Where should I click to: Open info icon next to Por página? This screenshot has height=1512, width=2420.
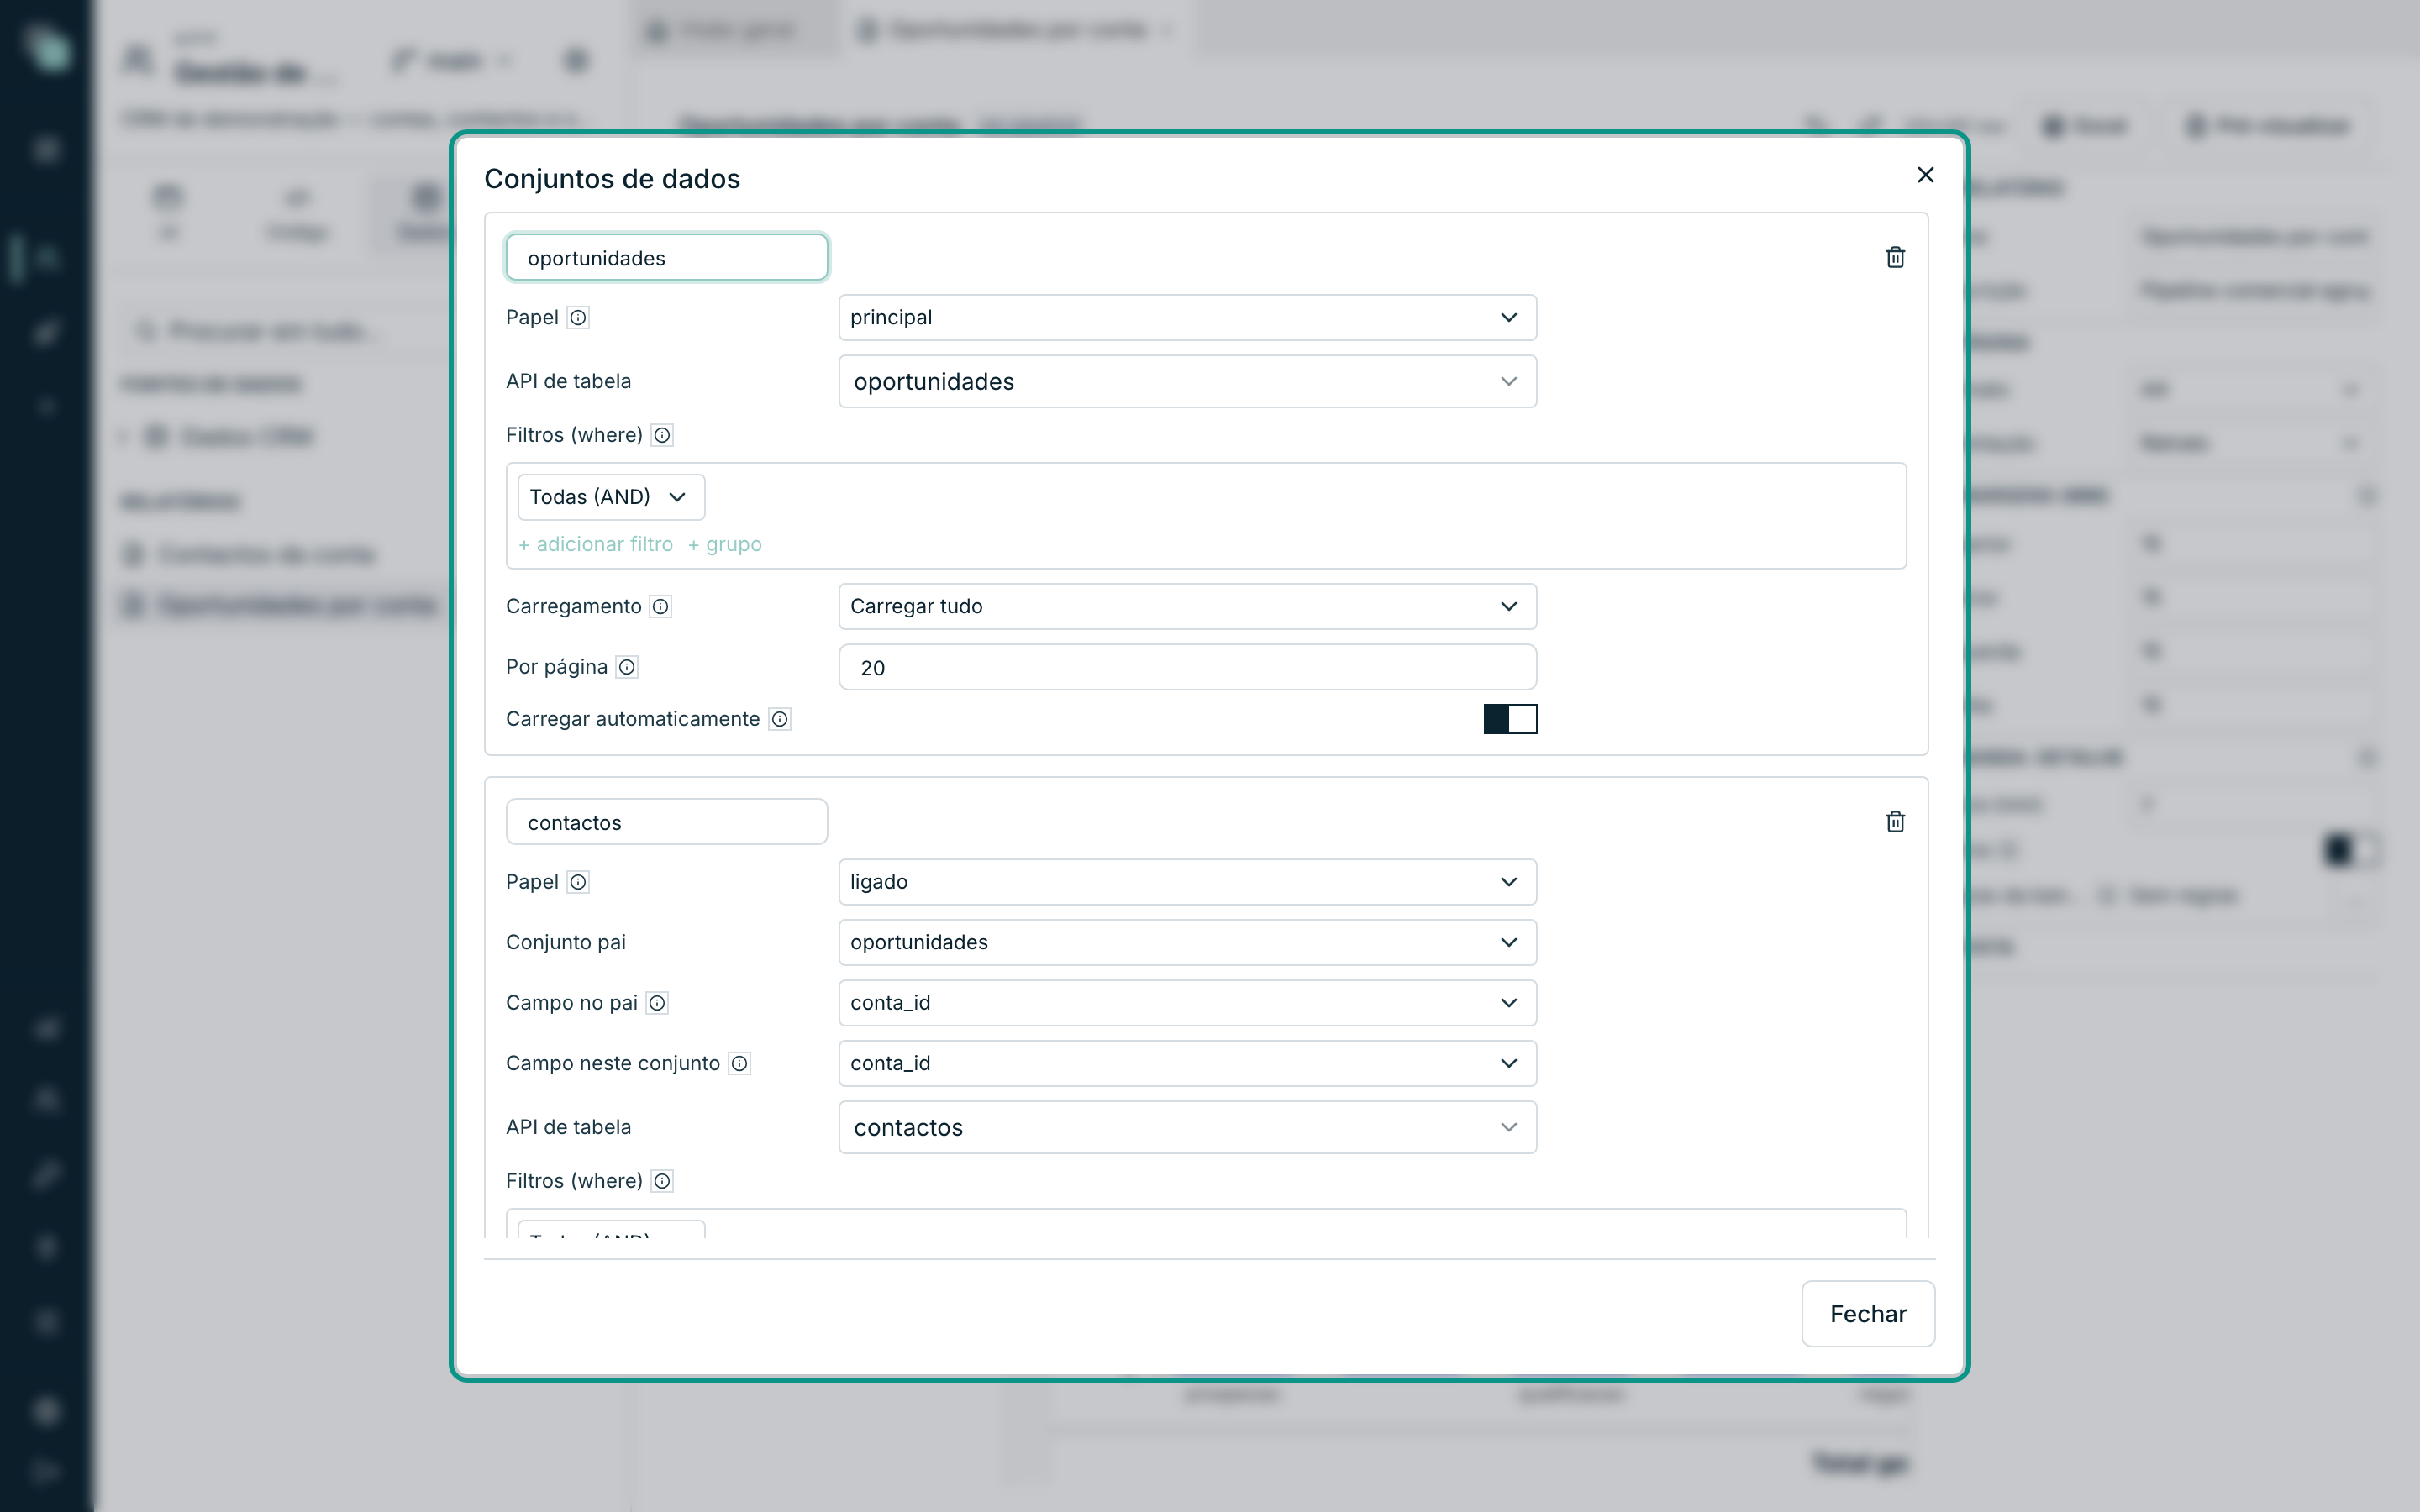point(627,667)
